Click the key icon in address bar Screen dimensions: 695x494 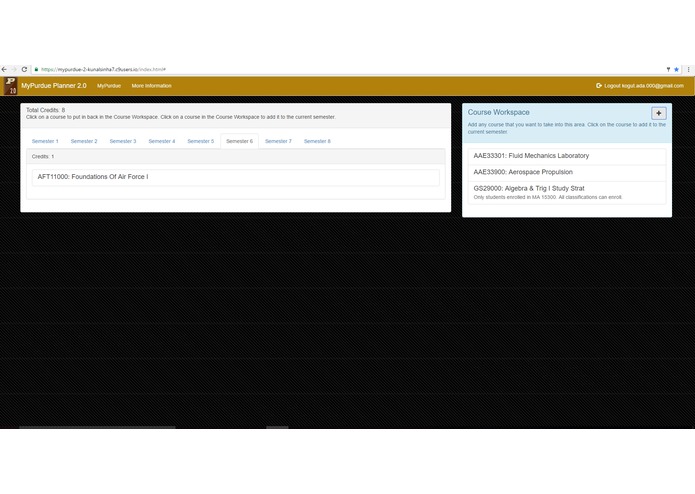pyautogui.click(x=668, y=70)
